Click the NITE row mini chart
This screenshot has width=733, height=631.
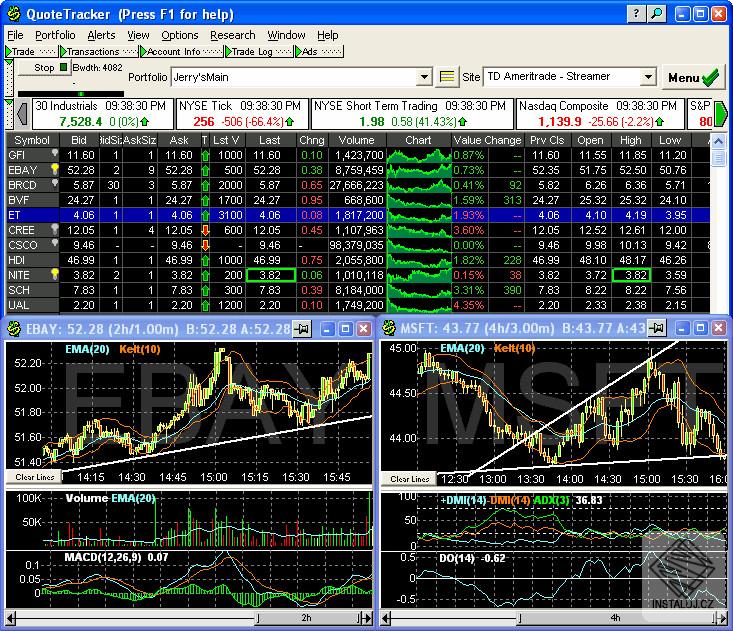click(x=419, y=275)
